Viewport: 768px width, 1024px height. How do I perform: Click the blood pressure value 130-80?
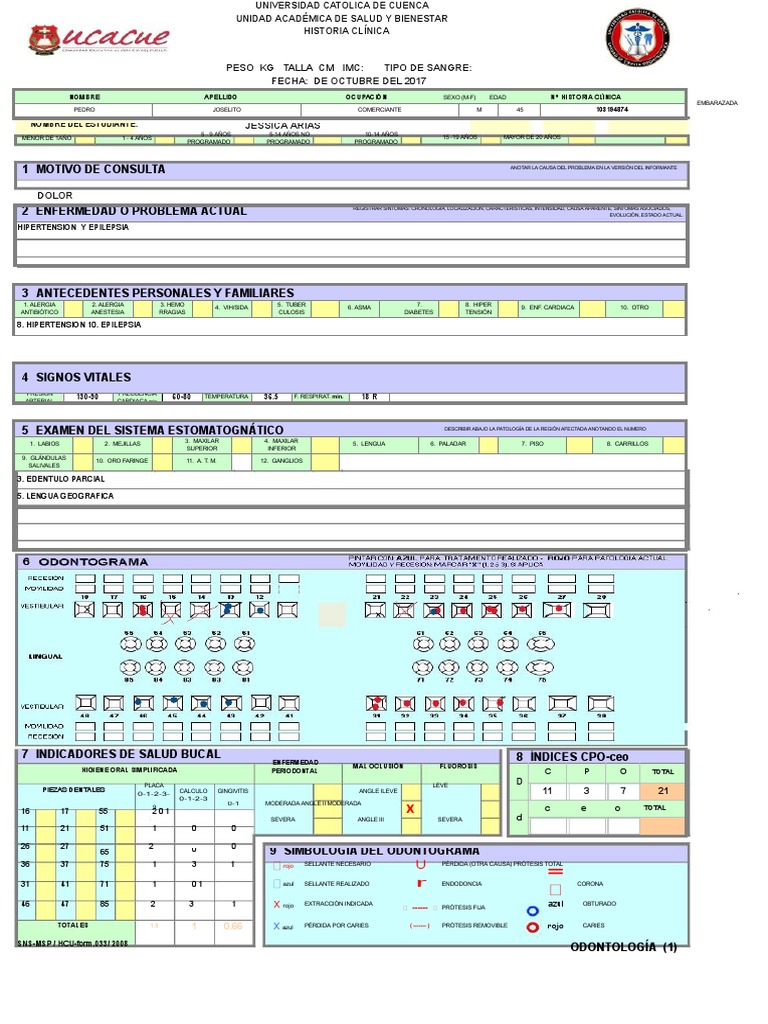[88, 396]
